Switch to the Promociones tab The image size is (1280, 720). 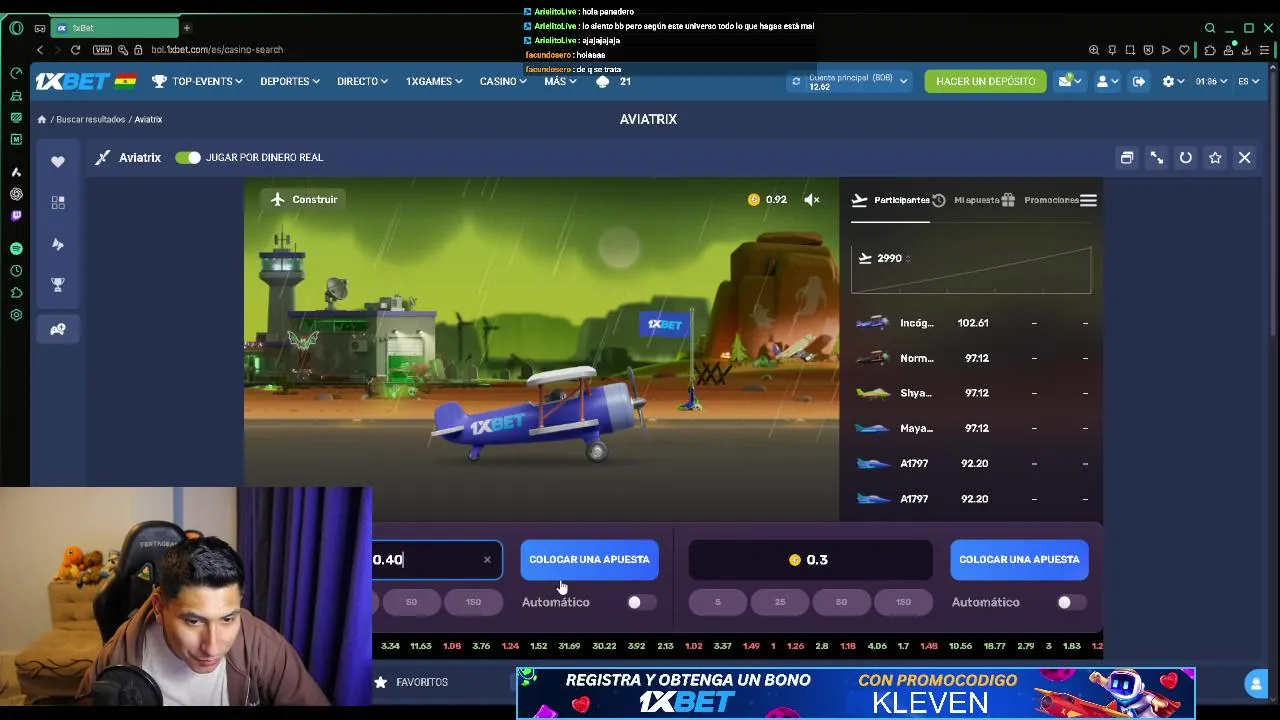point(1040,200)
